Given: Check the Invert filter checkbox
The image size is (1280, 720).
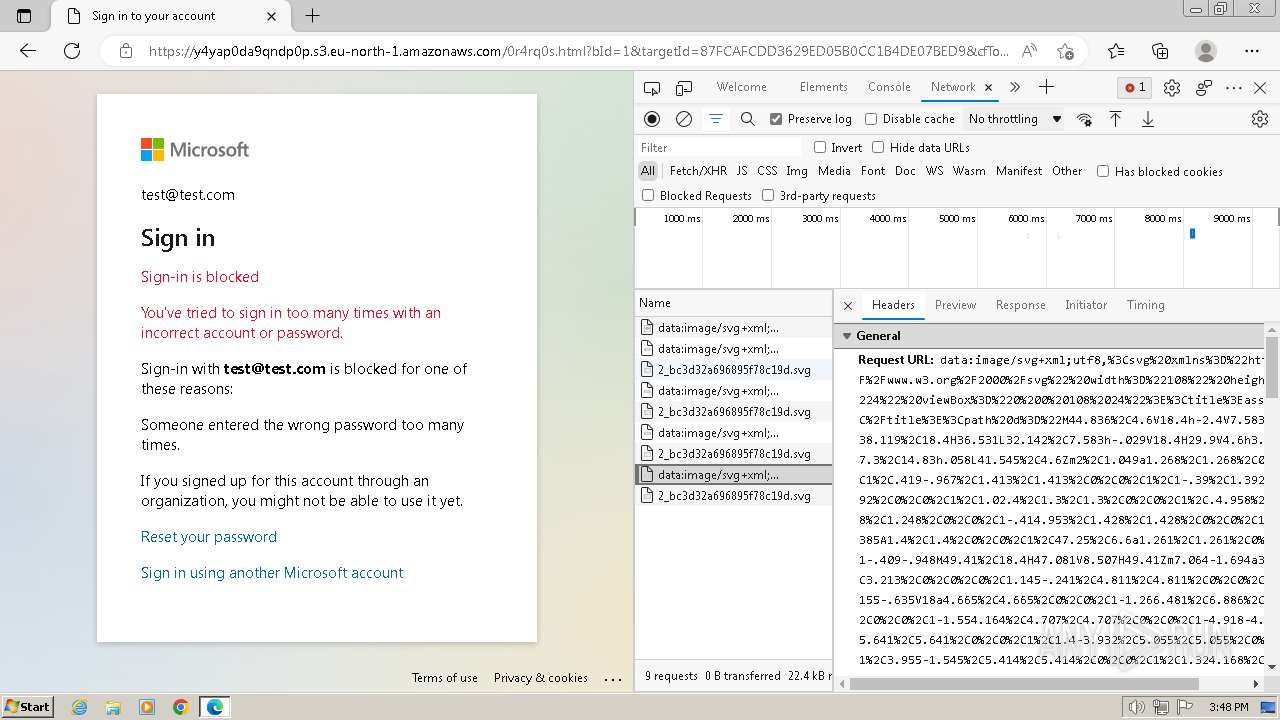Looking at the screenshot, I should pyautogui.click(x=820, y=147).
